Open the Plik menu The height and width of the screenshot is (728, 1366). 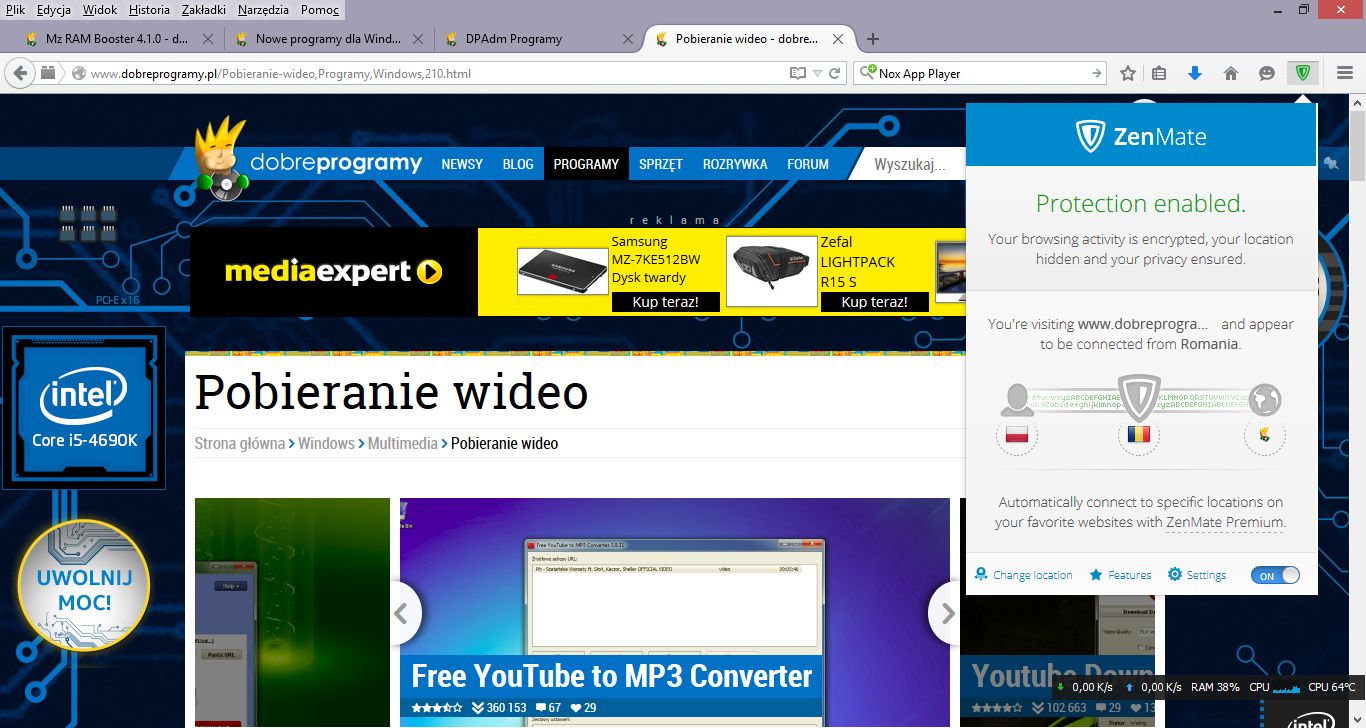tap(15, 10)
